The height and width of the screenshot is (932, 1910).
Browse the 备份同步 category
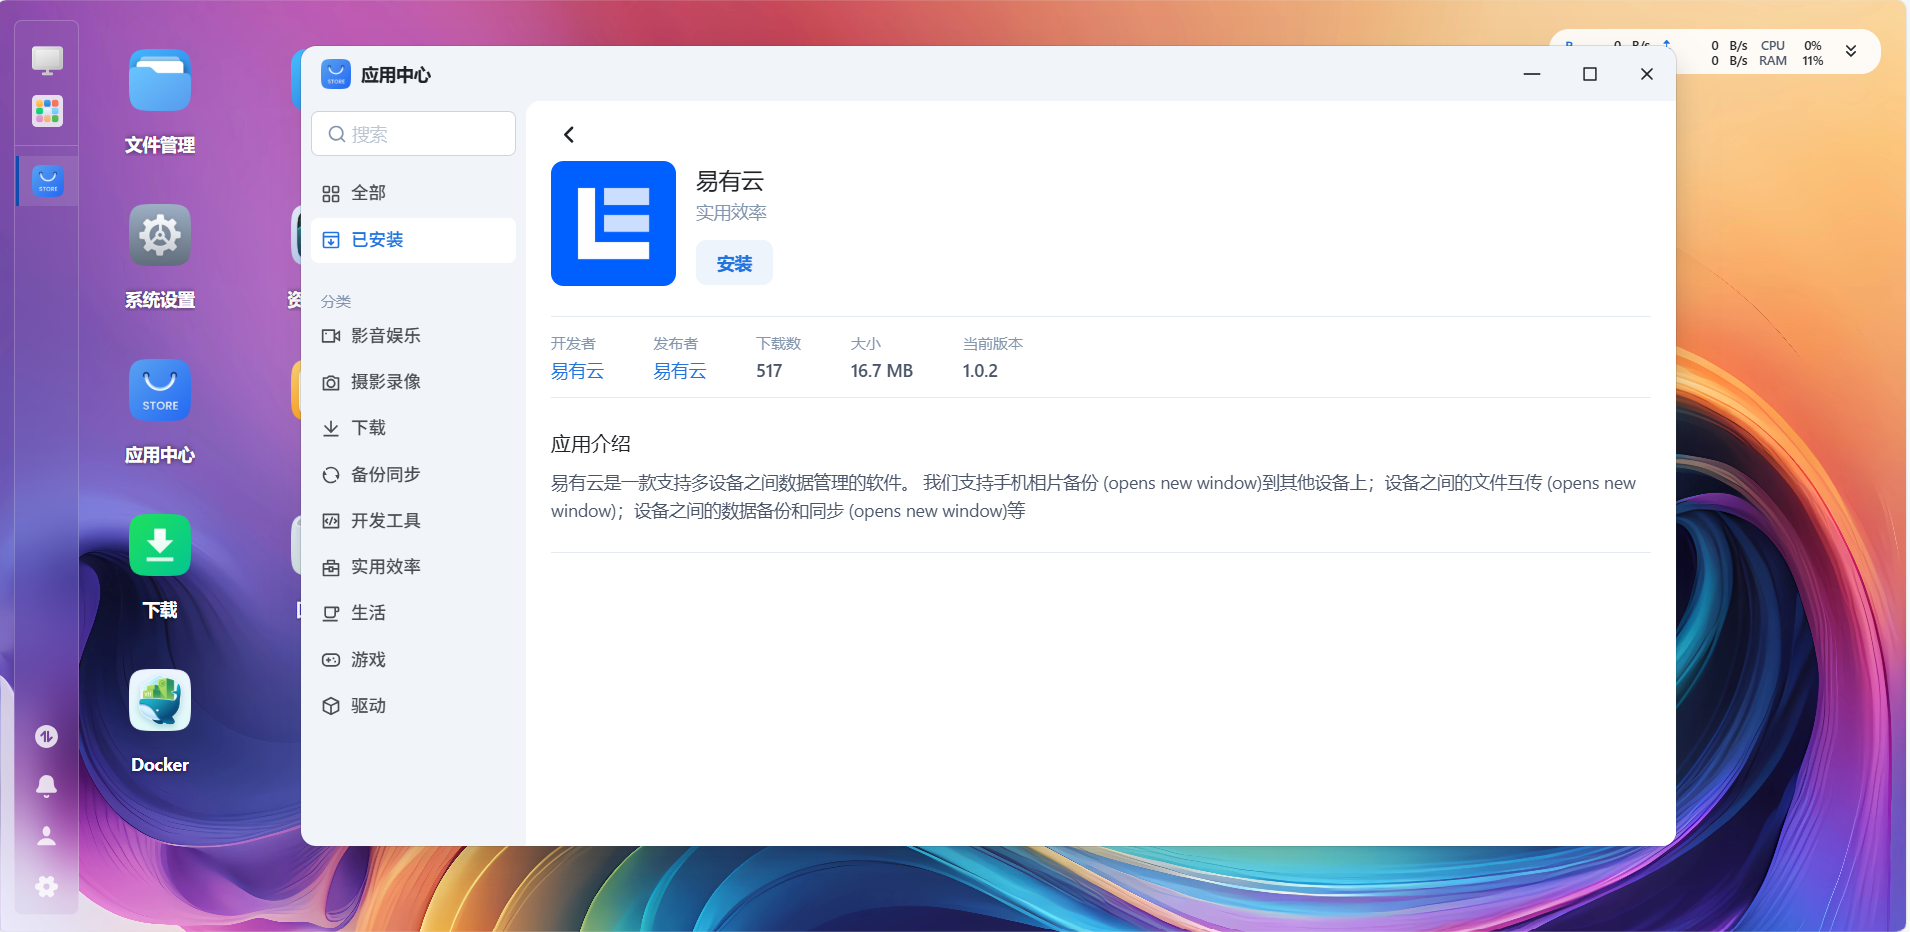point(413,475)
